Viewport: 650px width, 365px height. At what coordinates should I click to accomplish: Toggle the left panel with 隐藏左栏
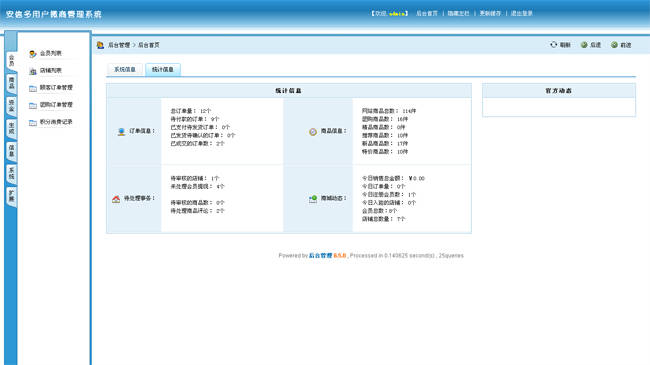coord(458,13)
